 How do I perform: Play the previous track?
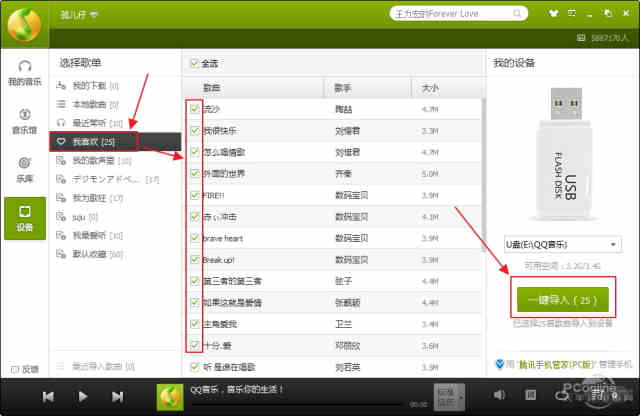tap(48, 396)
